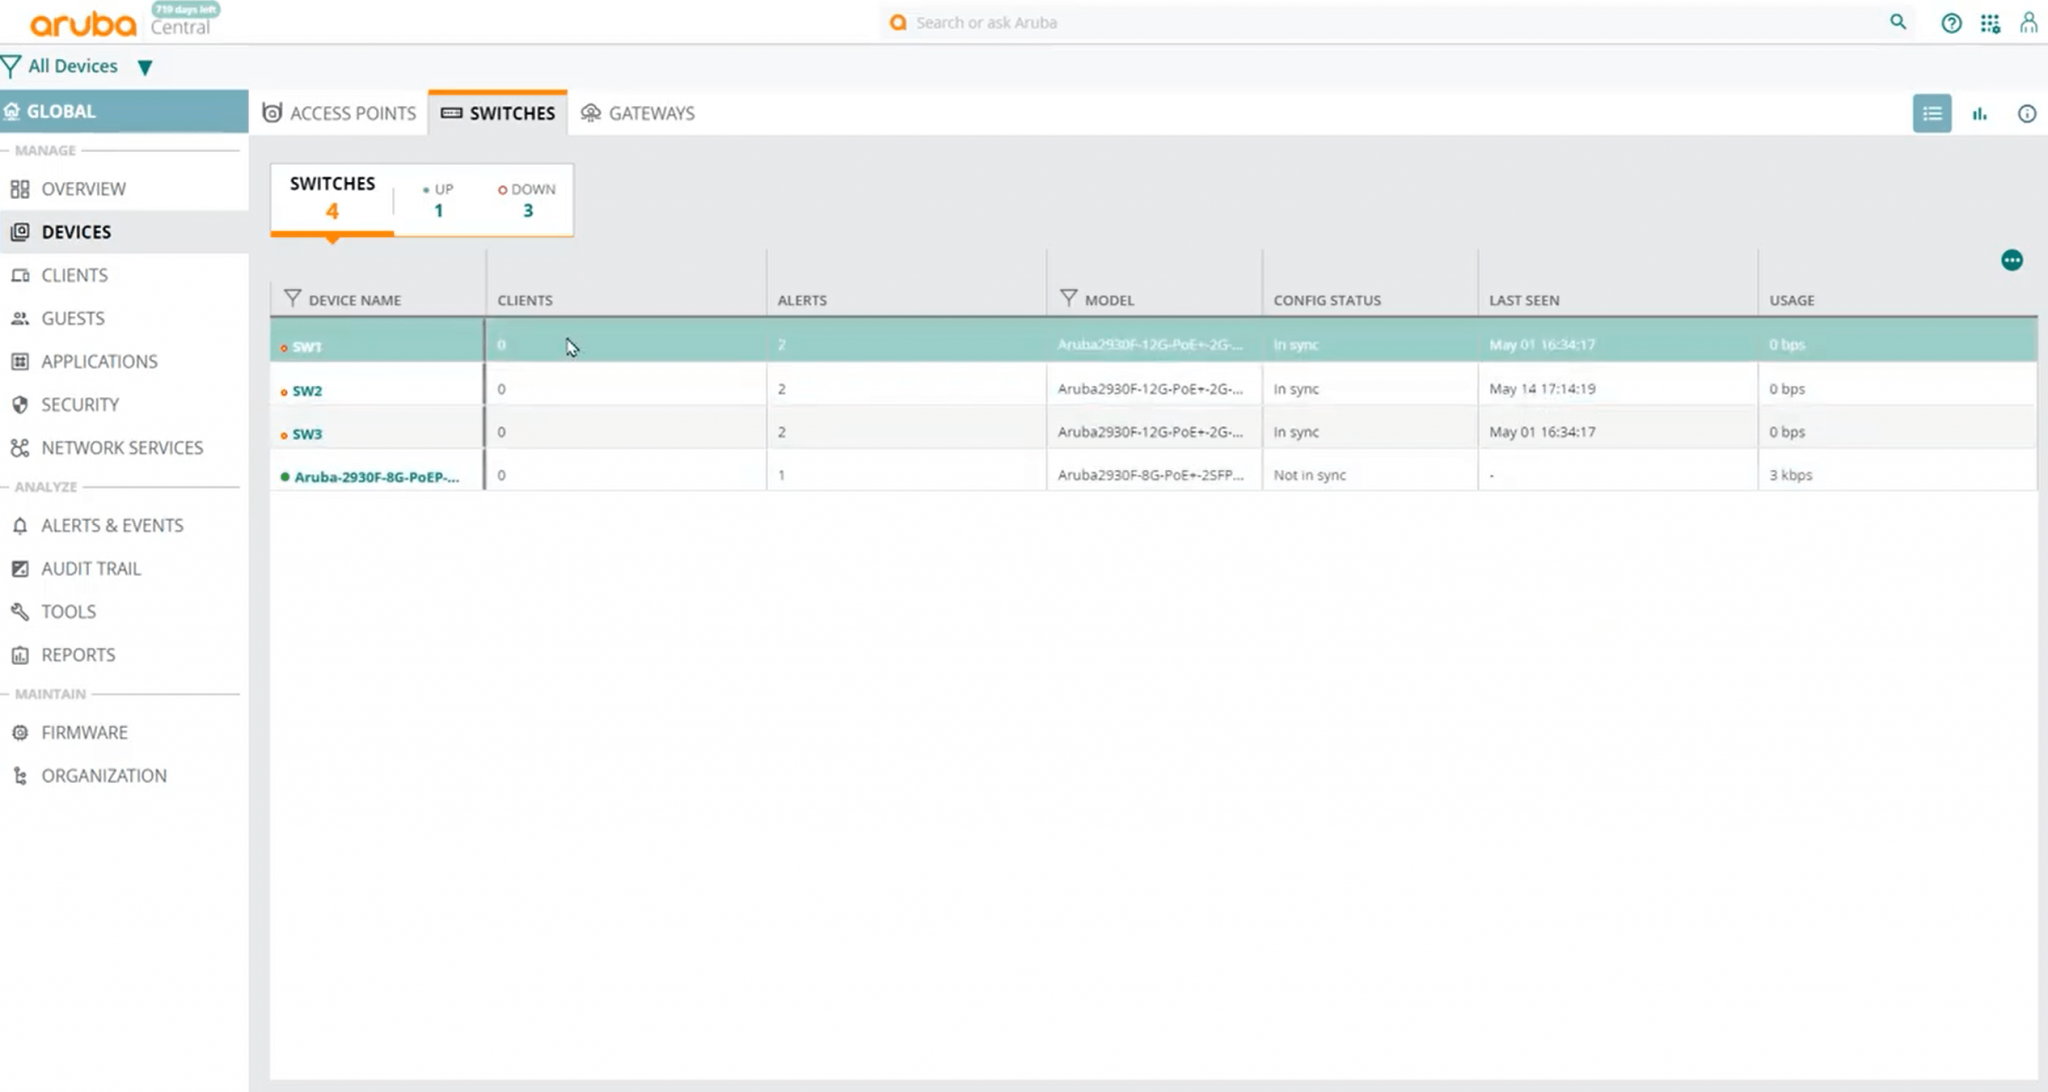This screenshot has width=2048, height=1092.
Task: Click the search magnifier icon
Action: click(x=1897, y=22)
